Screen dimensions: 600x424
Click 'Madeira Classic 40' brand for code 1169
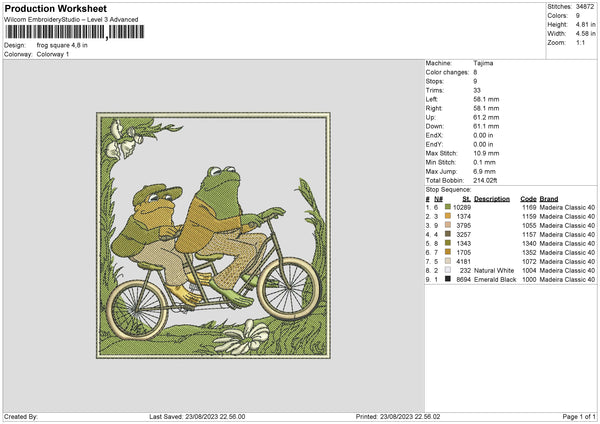coord(567,207)
